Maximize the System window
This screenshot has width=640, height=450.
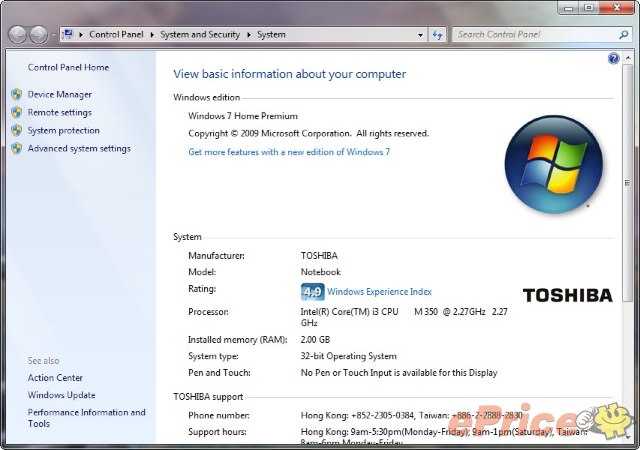point(589,7)
